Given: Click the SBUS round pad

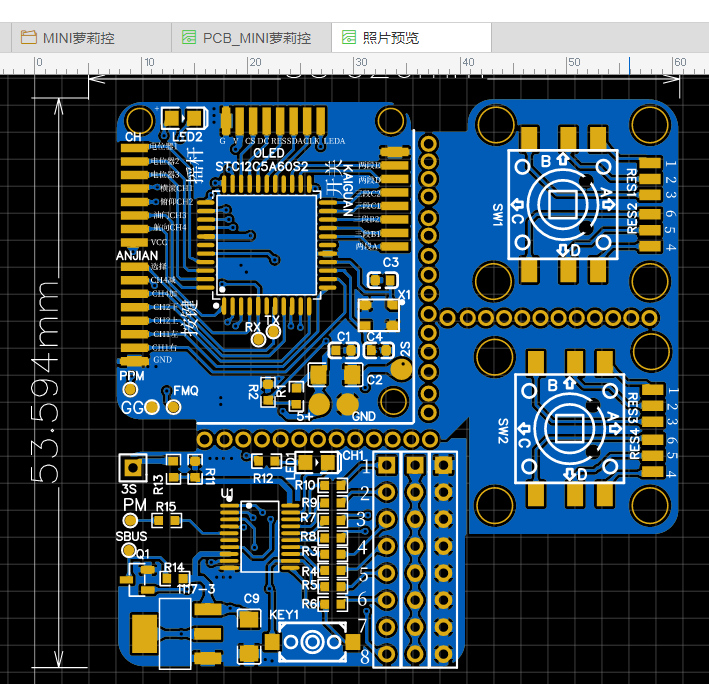Looking at the screenshot, I should pos(130,551).
